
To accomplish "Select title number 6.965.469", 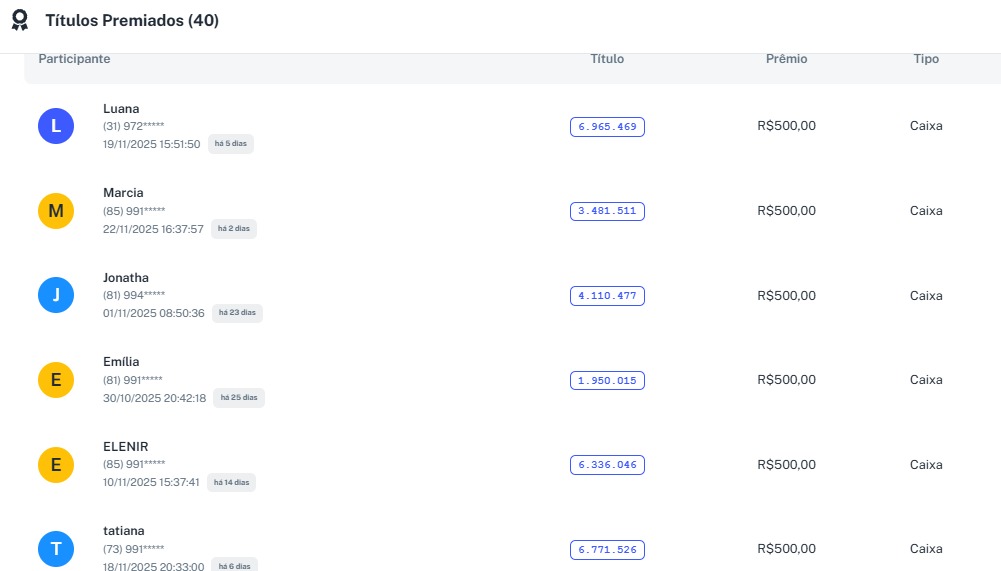I will (x=607, y=127).
